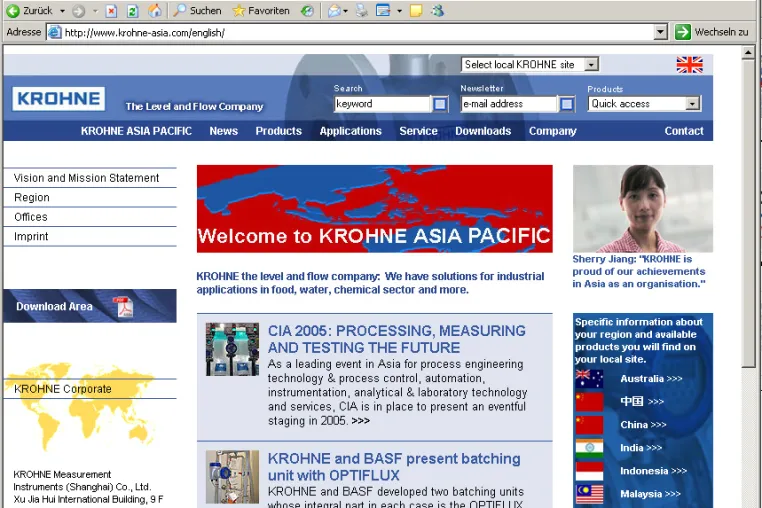The height and width of the screenshot is (508, 762).
Task: Open the Messenger people icon
Action: pyautogui.click(x=437, y=11)
